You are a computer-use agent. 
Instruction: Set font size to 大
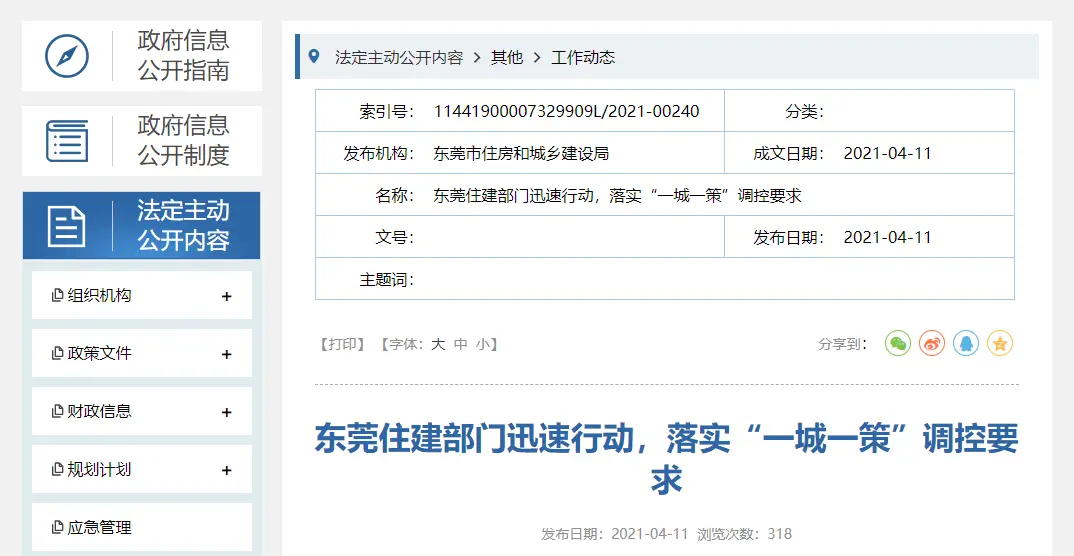tap(438, 344)
